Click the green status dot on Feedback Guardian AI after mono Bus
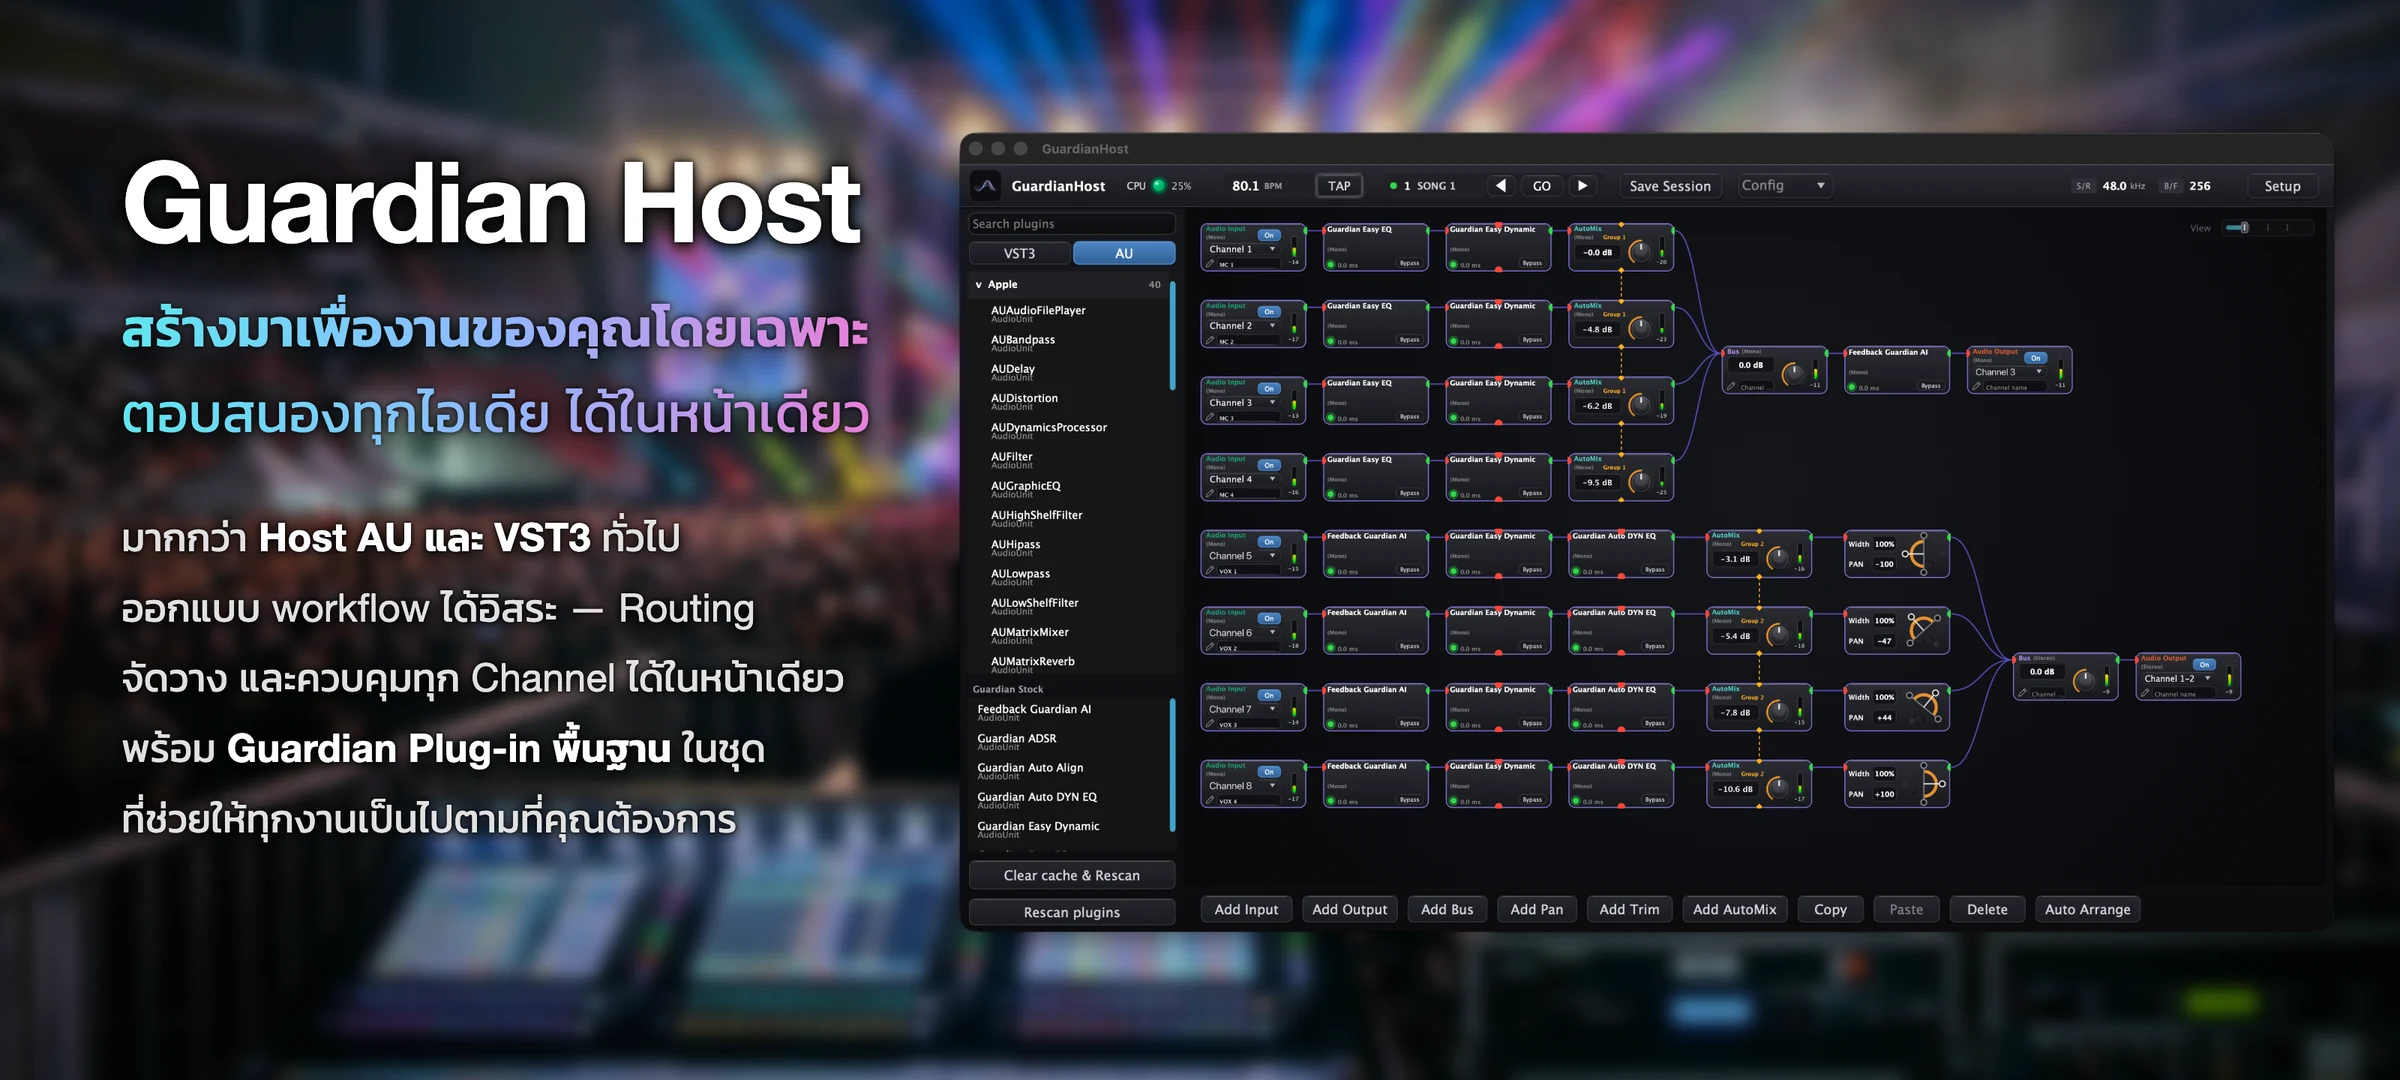 point(1852,387)
